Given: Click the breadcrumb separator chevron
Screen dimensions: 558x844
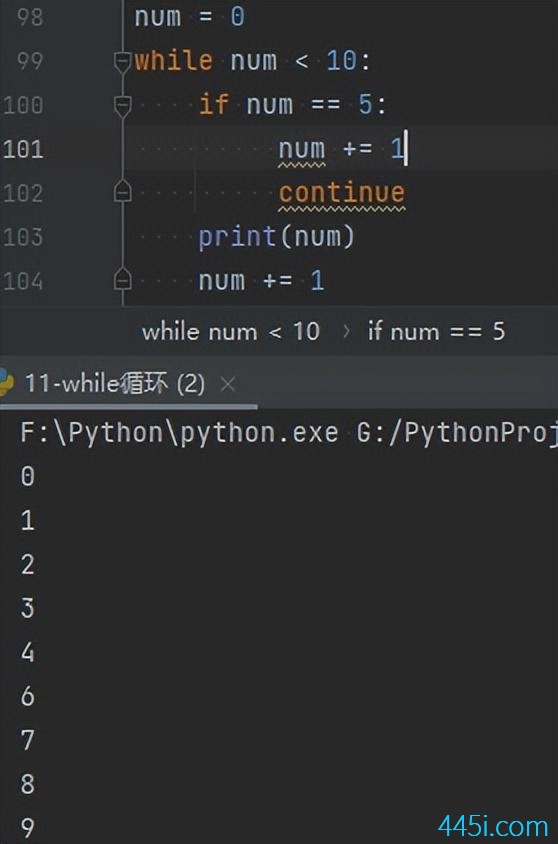Looking at the screenshot, I should click(347, 332).
